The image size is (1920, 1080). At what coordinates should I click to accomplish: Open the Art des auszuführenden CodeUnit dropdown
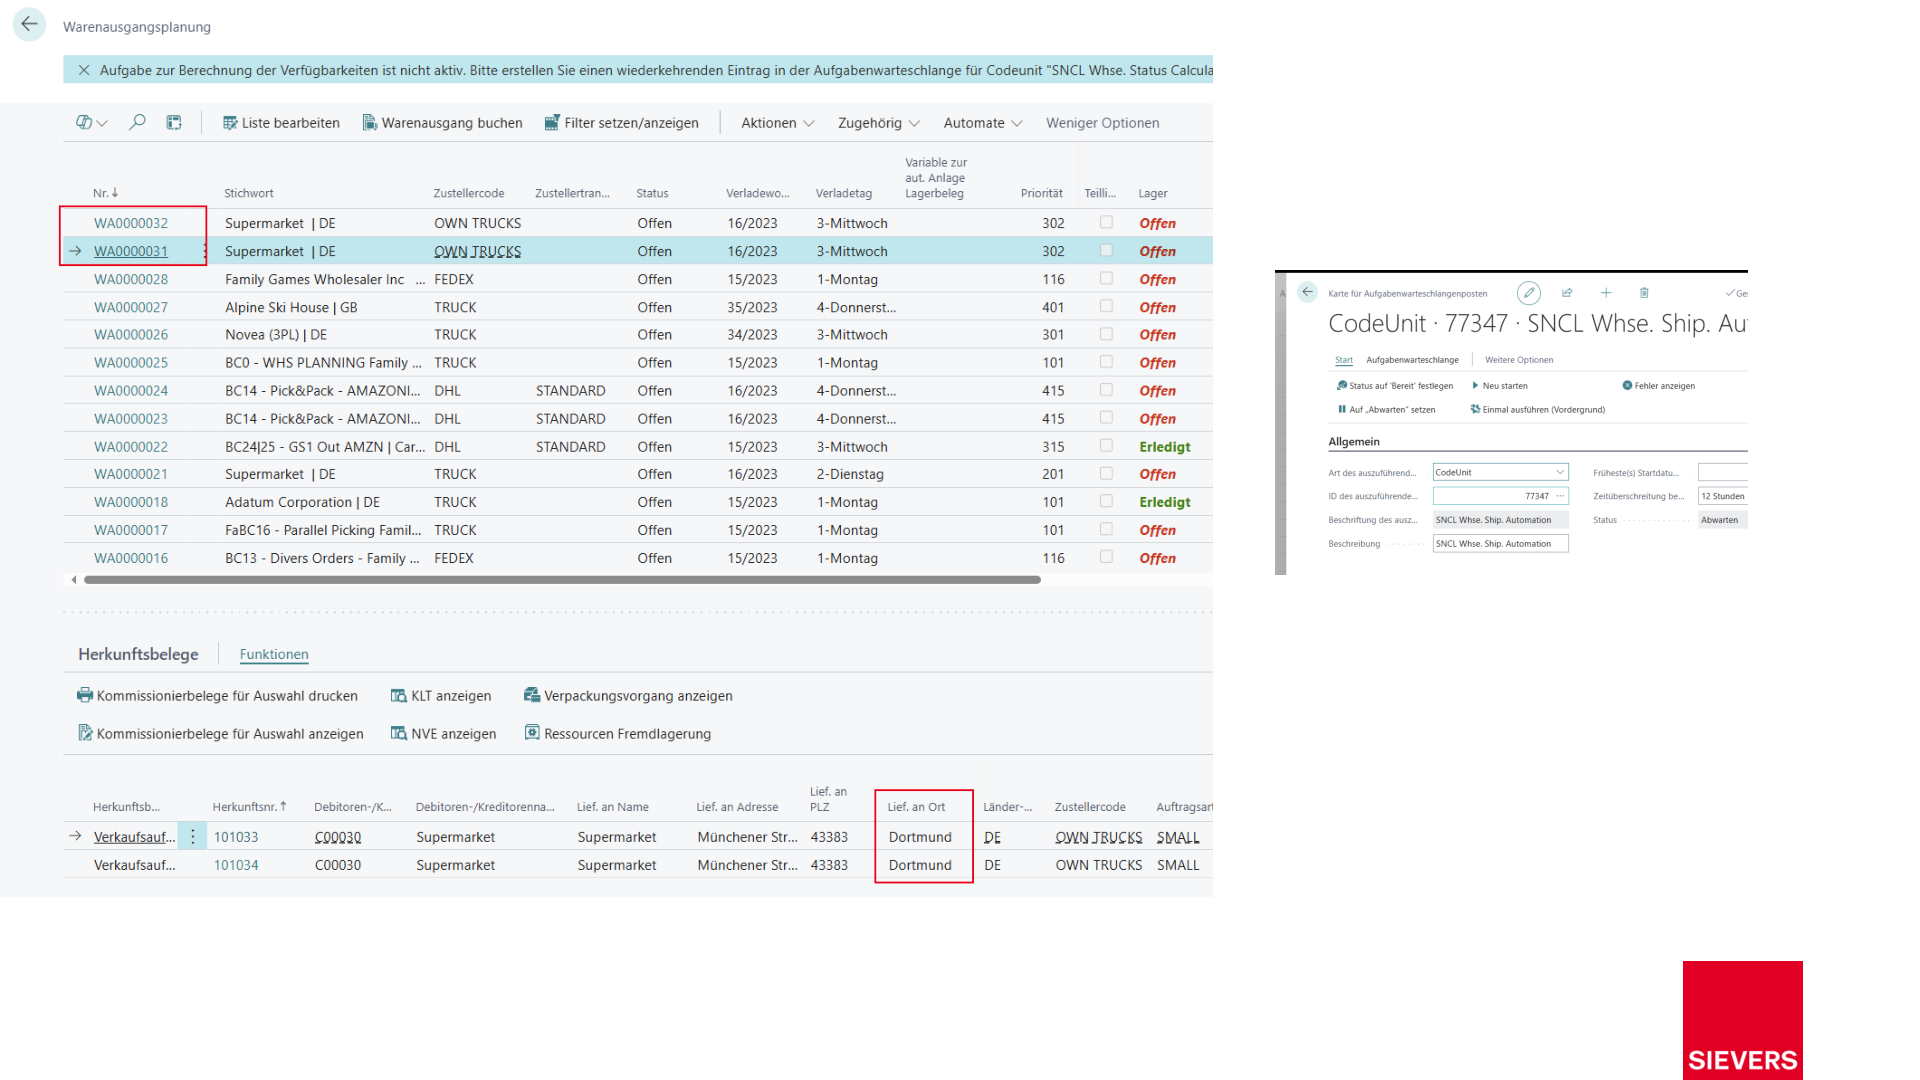click(1559, 472)
